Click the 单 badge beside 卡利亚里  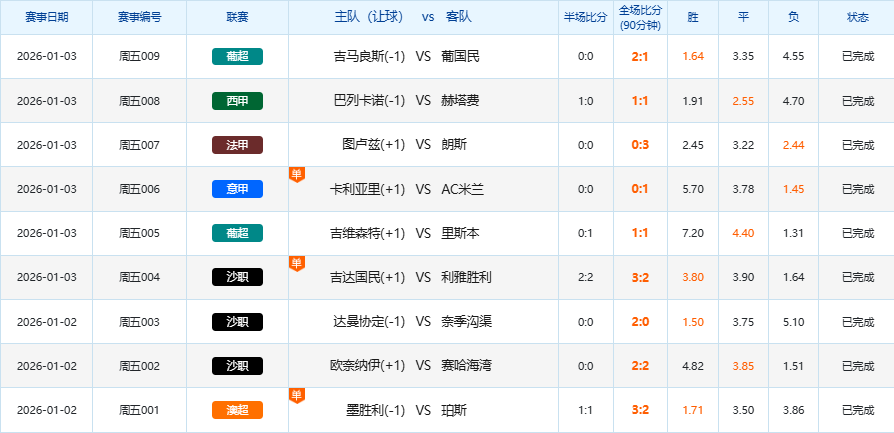click(296, 174)
